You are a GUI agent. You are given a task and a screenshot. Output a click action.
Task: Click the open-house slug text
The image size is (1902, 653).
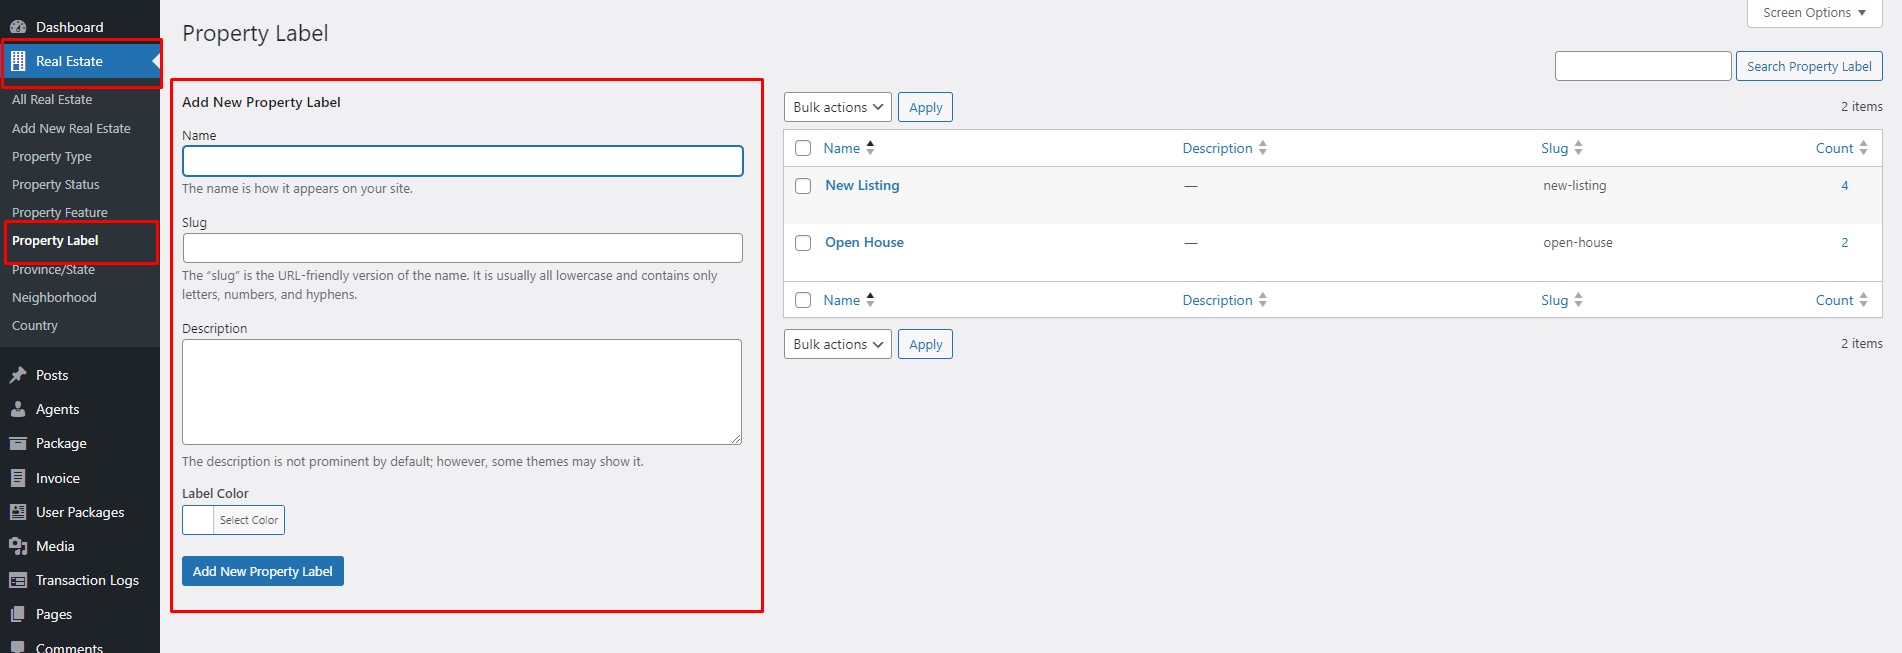1577,242
